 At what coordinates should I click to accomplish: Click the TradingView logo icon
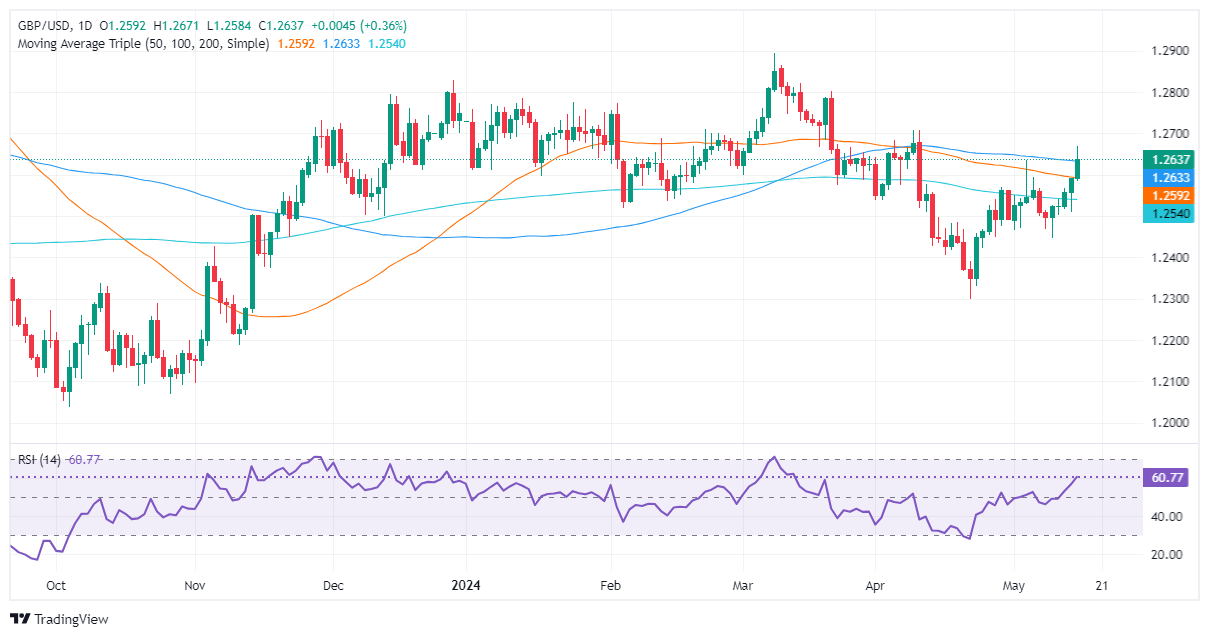click(20, 619)
